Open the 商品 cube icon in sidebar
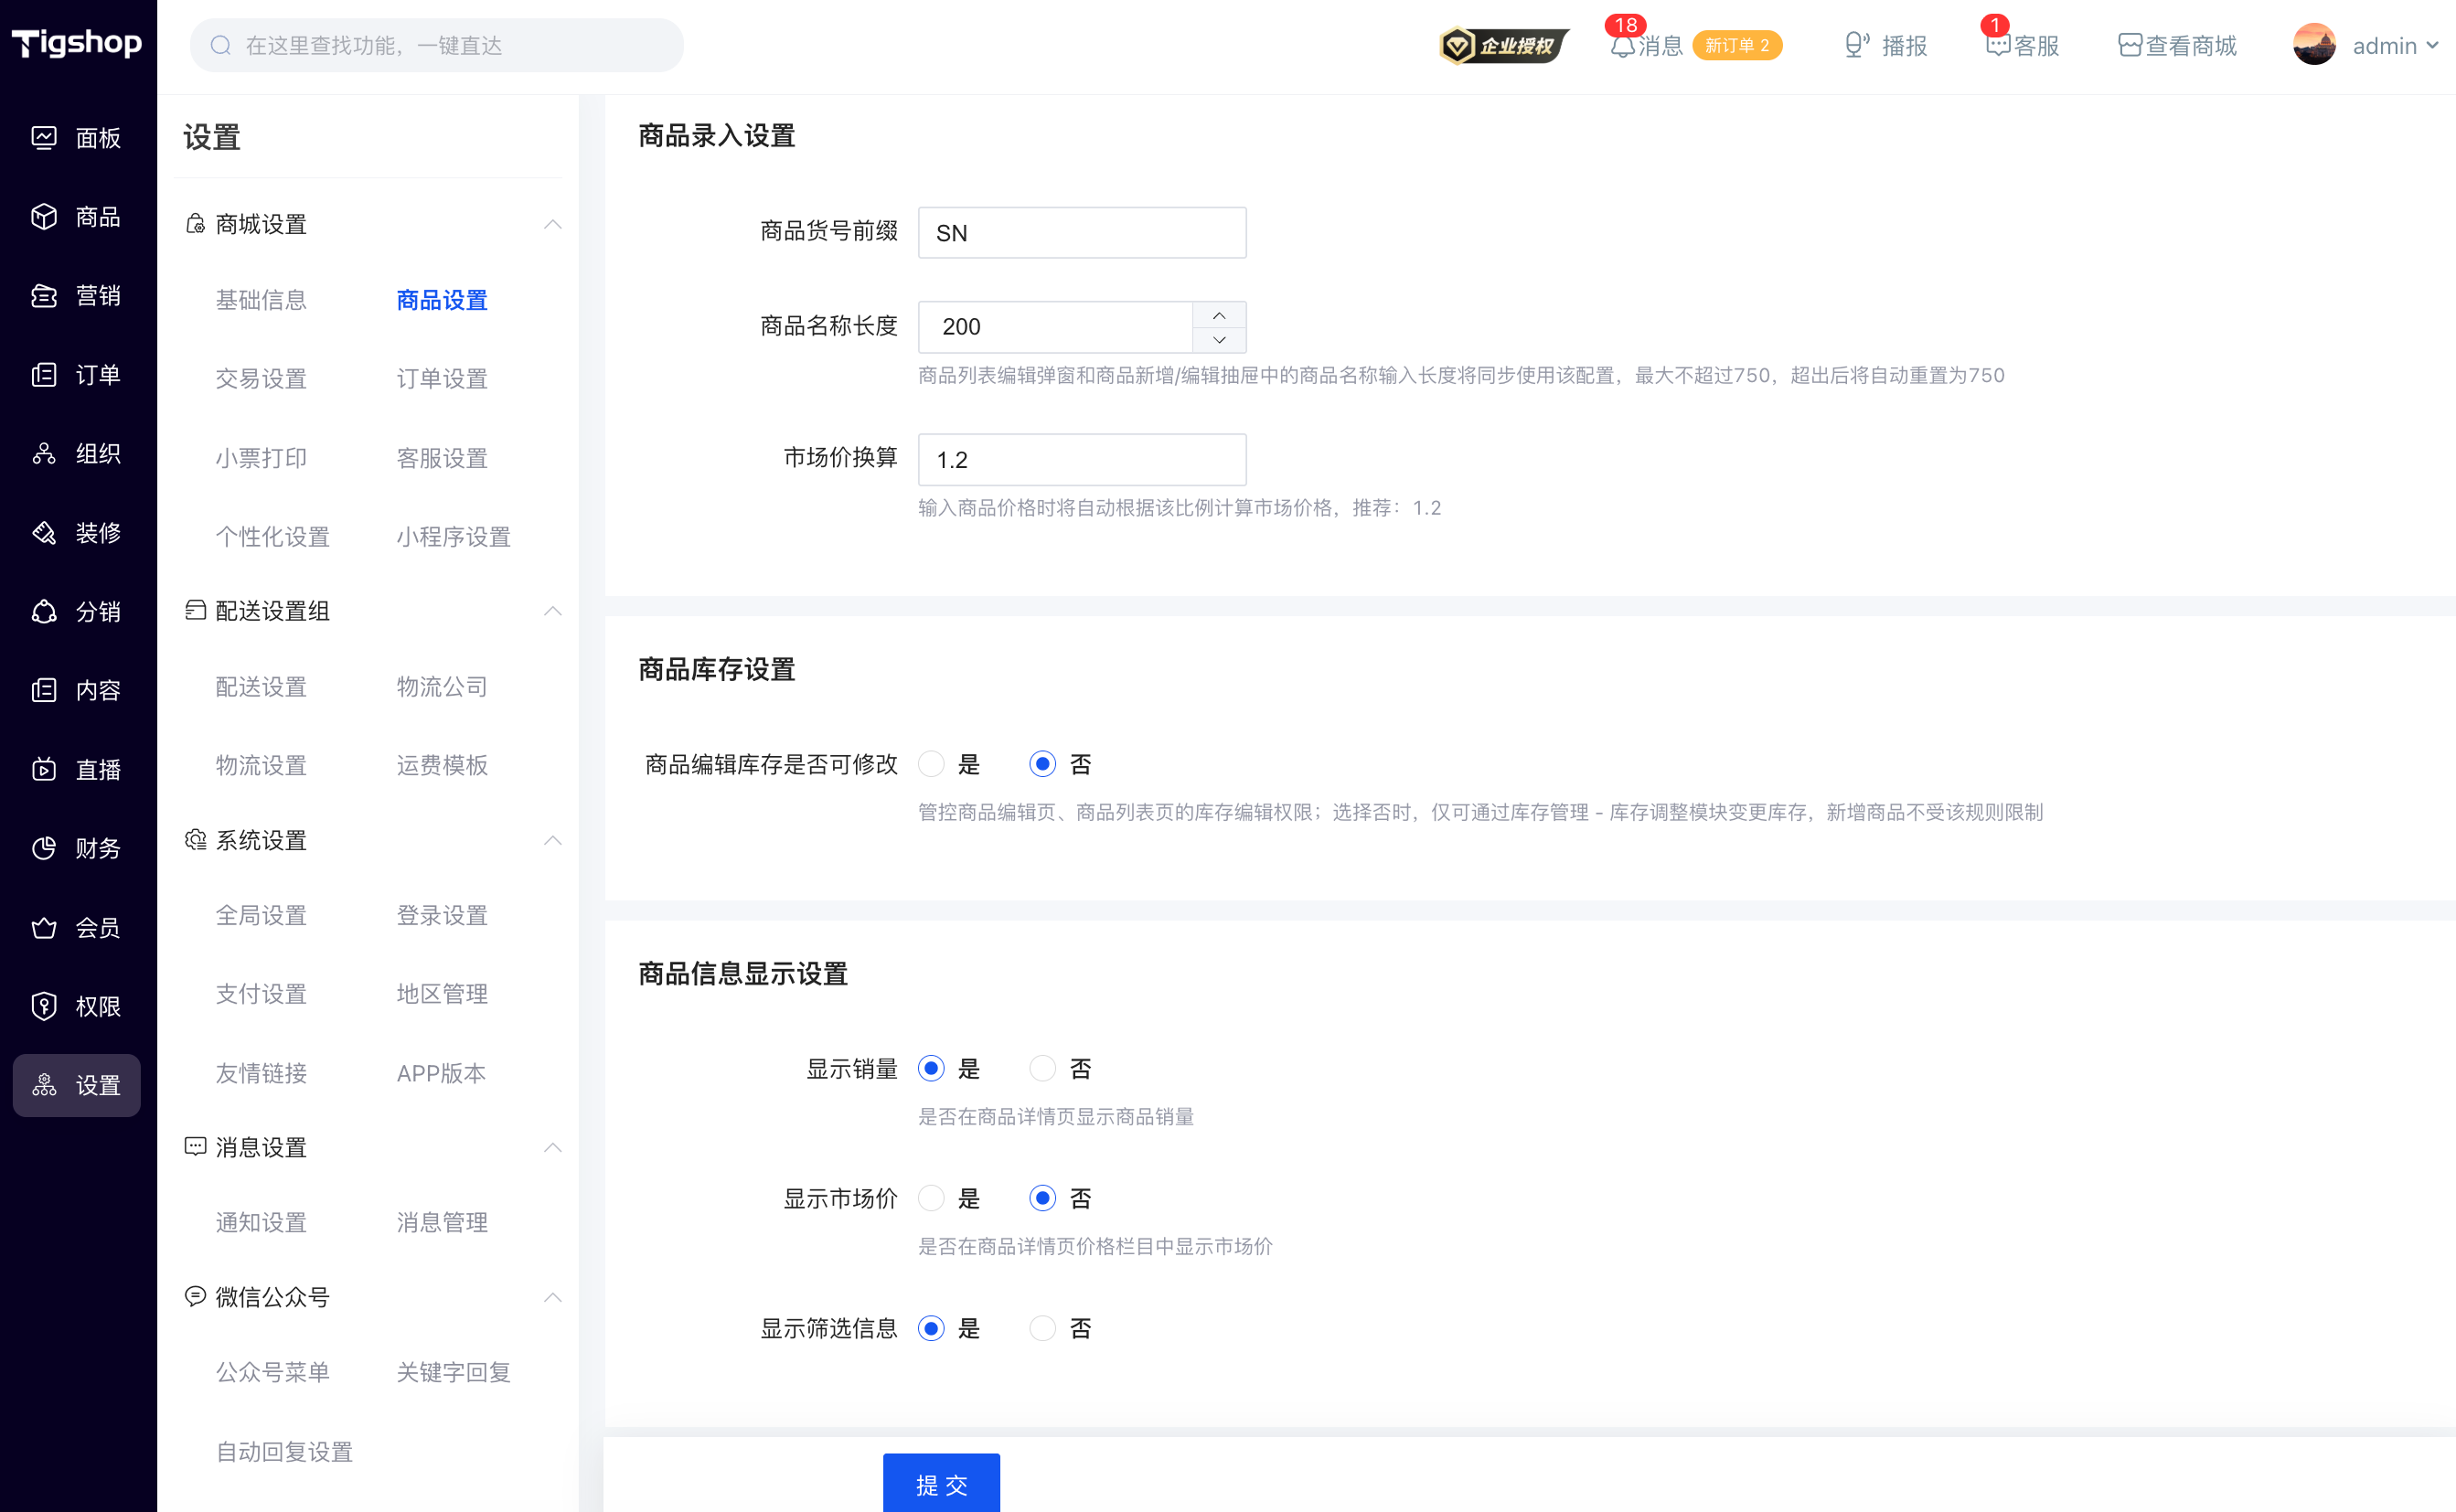This screenshot has width=2456, height=1512. point(44,216)
